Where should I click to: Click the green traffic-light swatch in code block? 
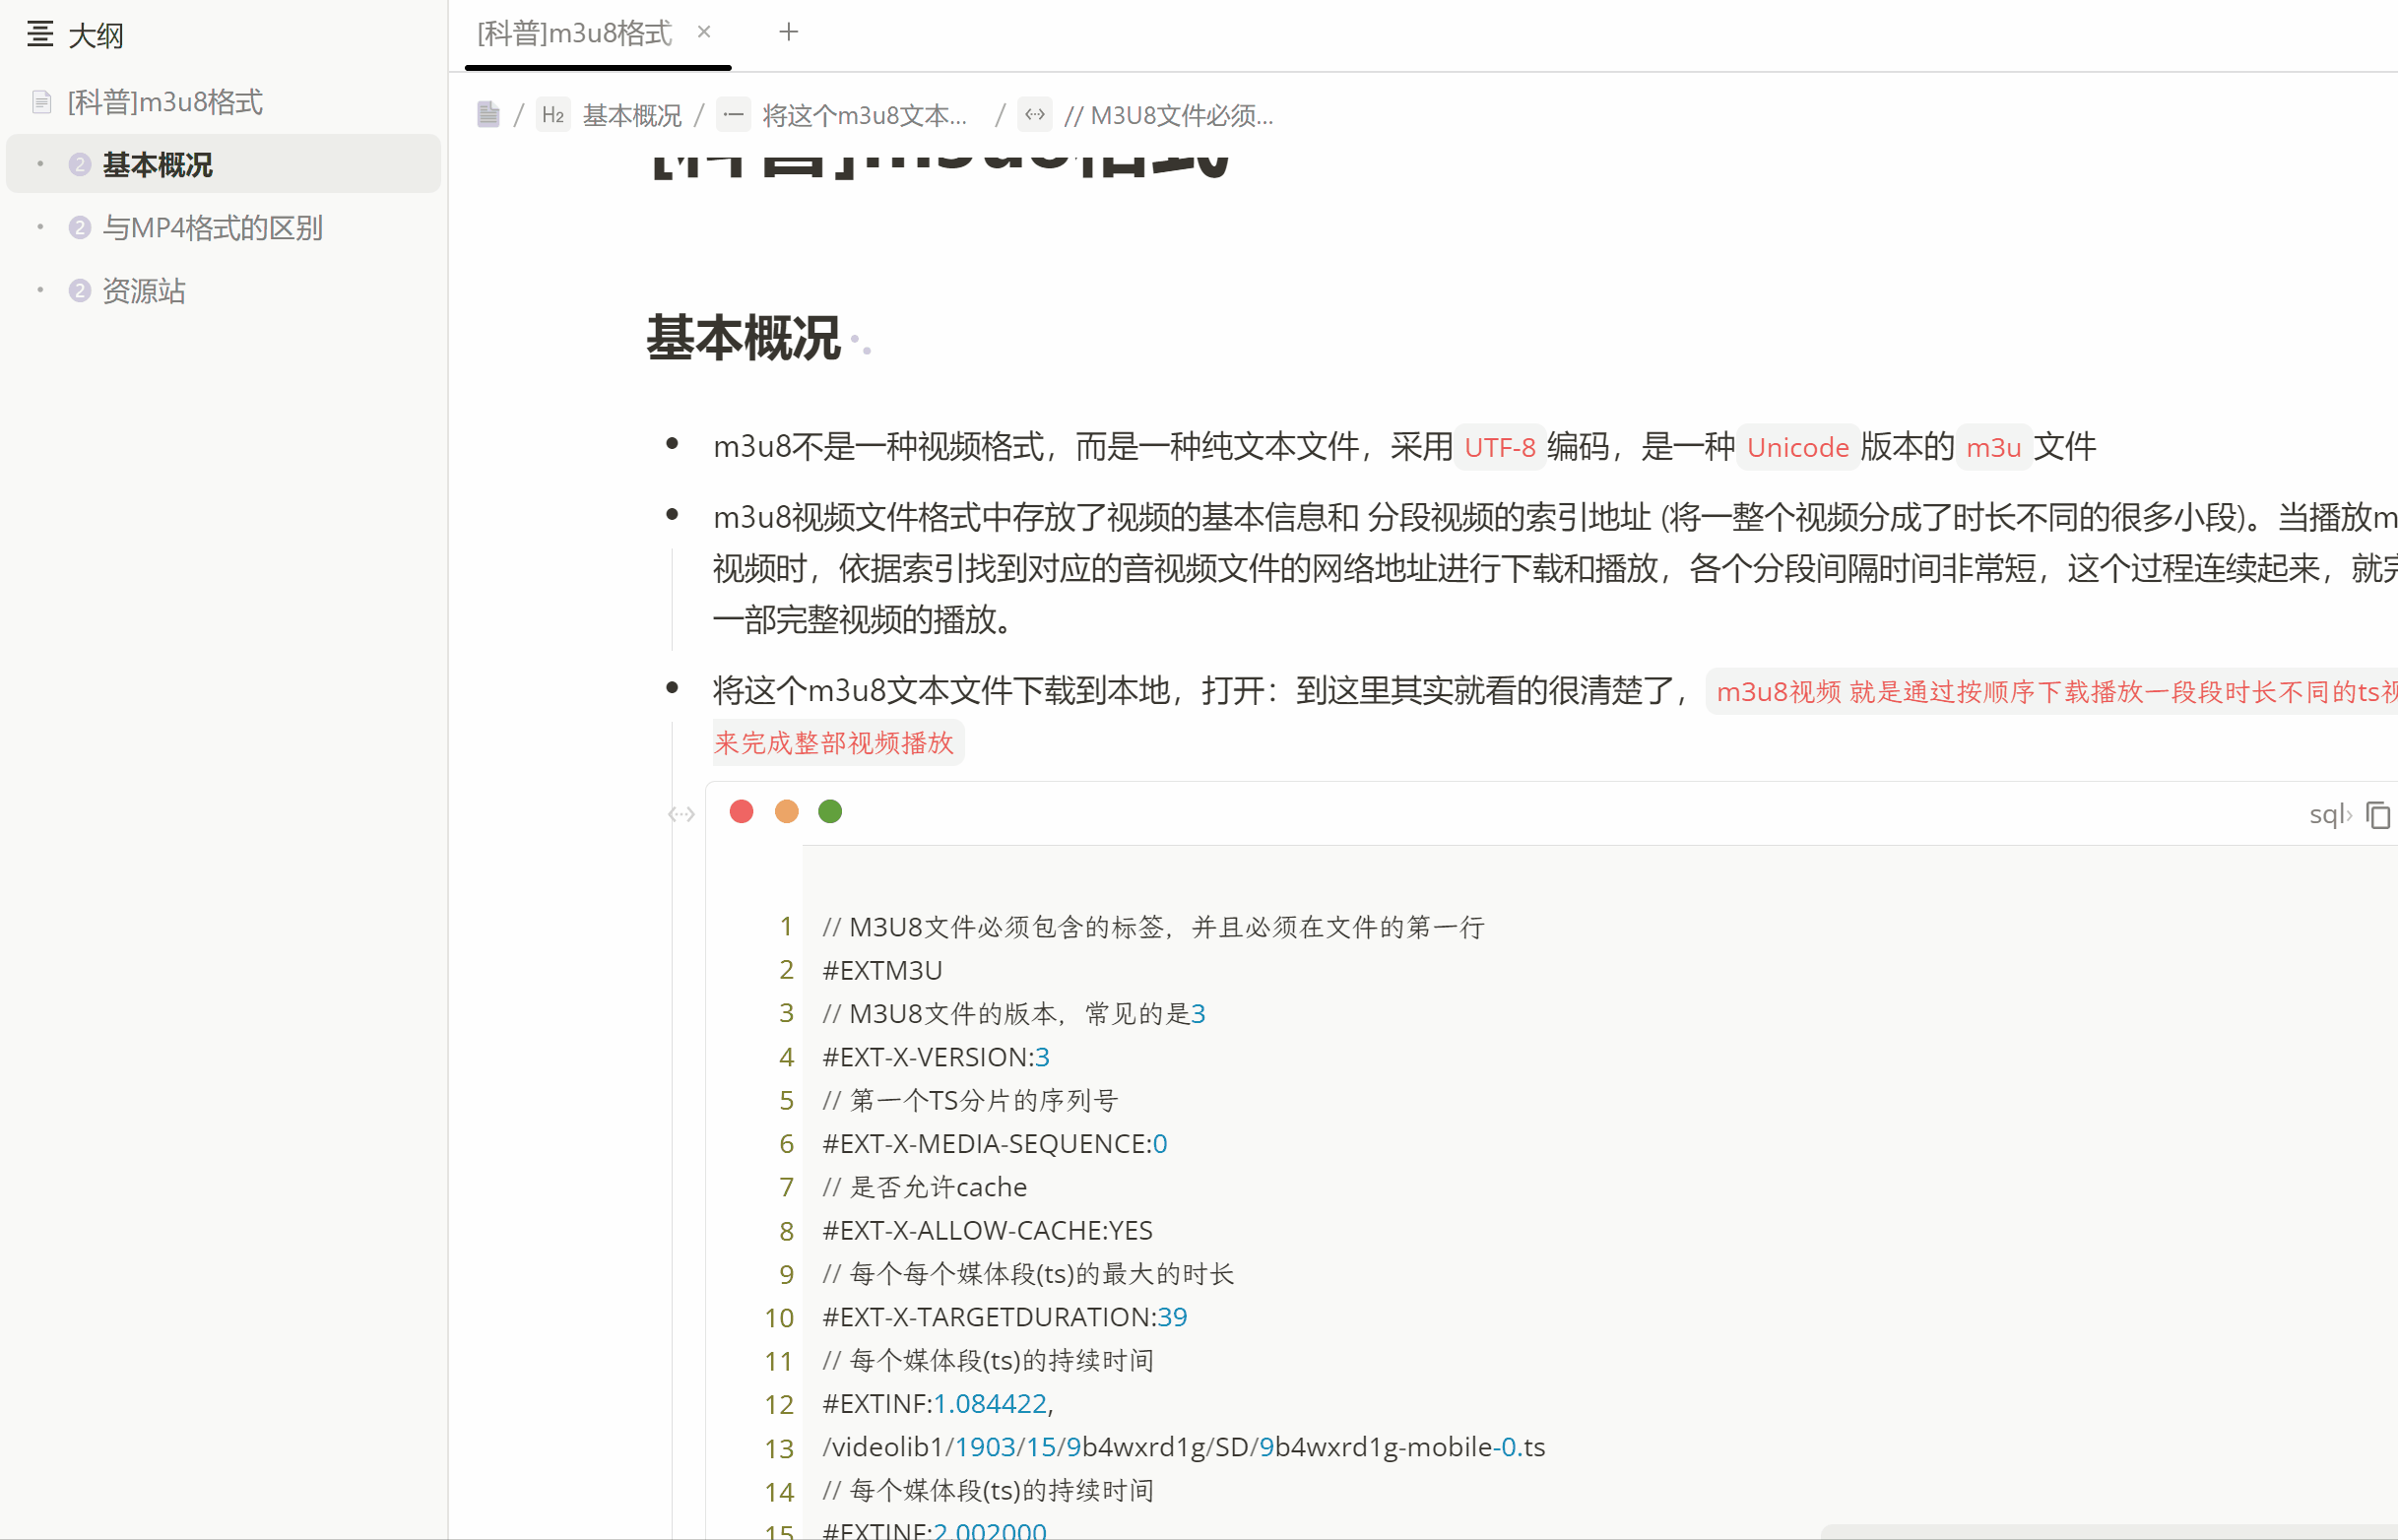(x=830, y=811)
